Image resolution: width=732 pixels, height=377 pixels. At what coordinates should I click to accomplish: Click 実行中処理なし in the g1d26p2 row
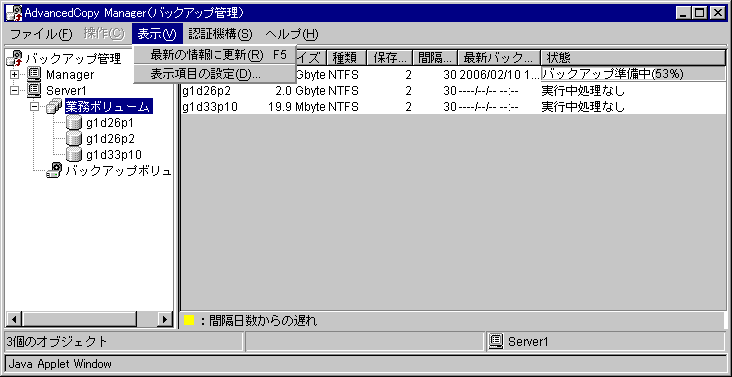click(x=583, y=91)
